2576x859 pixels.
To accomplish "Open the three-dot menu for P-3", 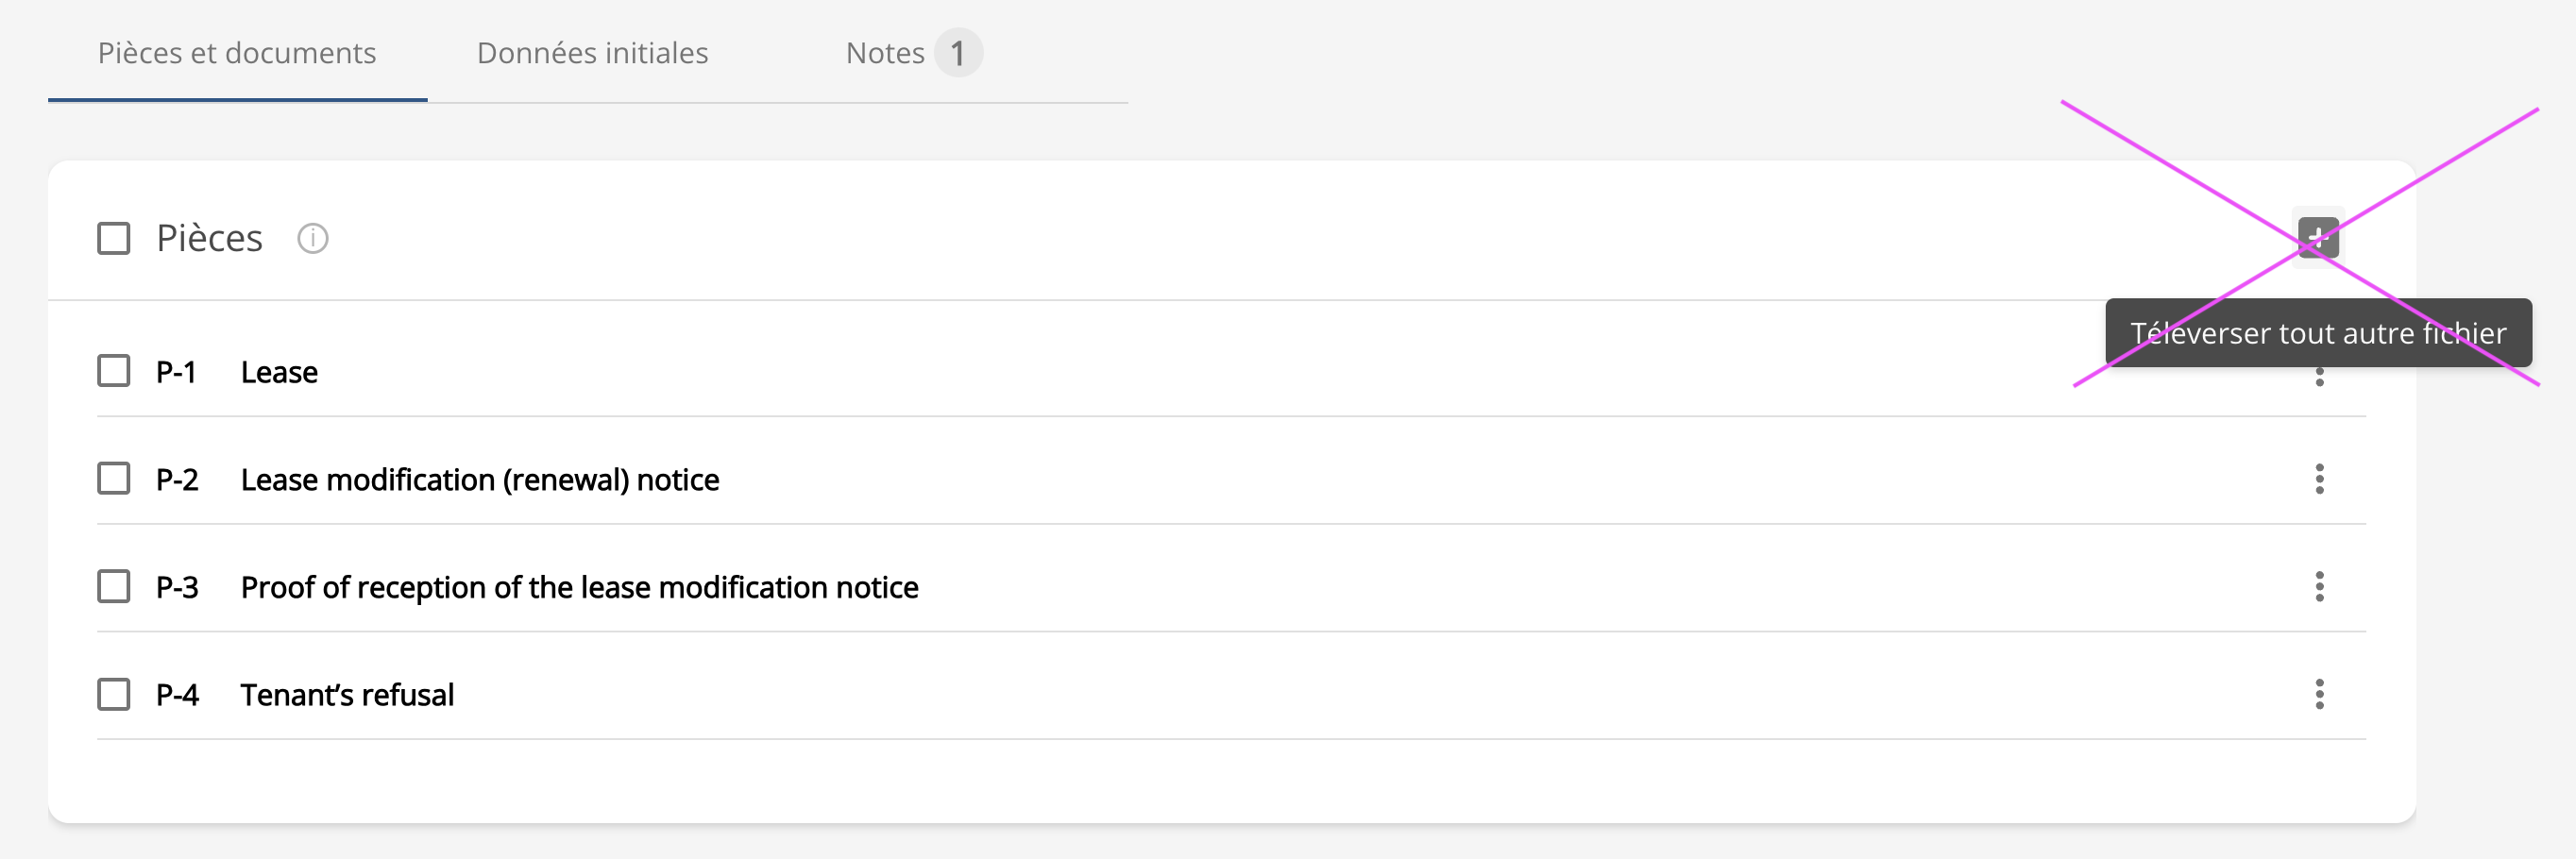I will (2319, 587).
